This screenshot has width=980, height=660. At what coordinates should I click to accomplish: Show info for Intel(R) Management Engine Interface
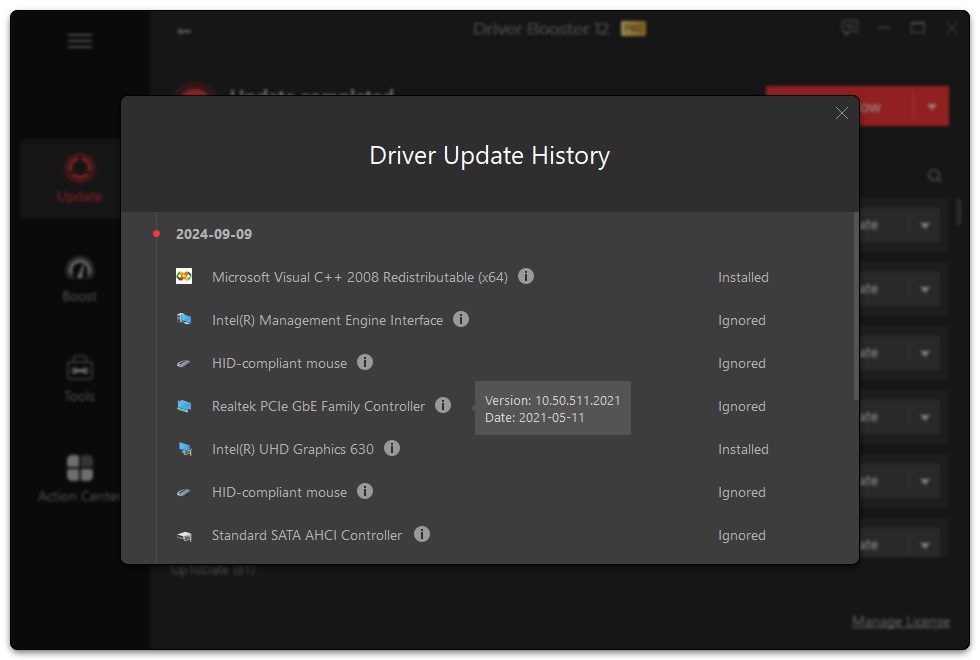tap(461, 319)
